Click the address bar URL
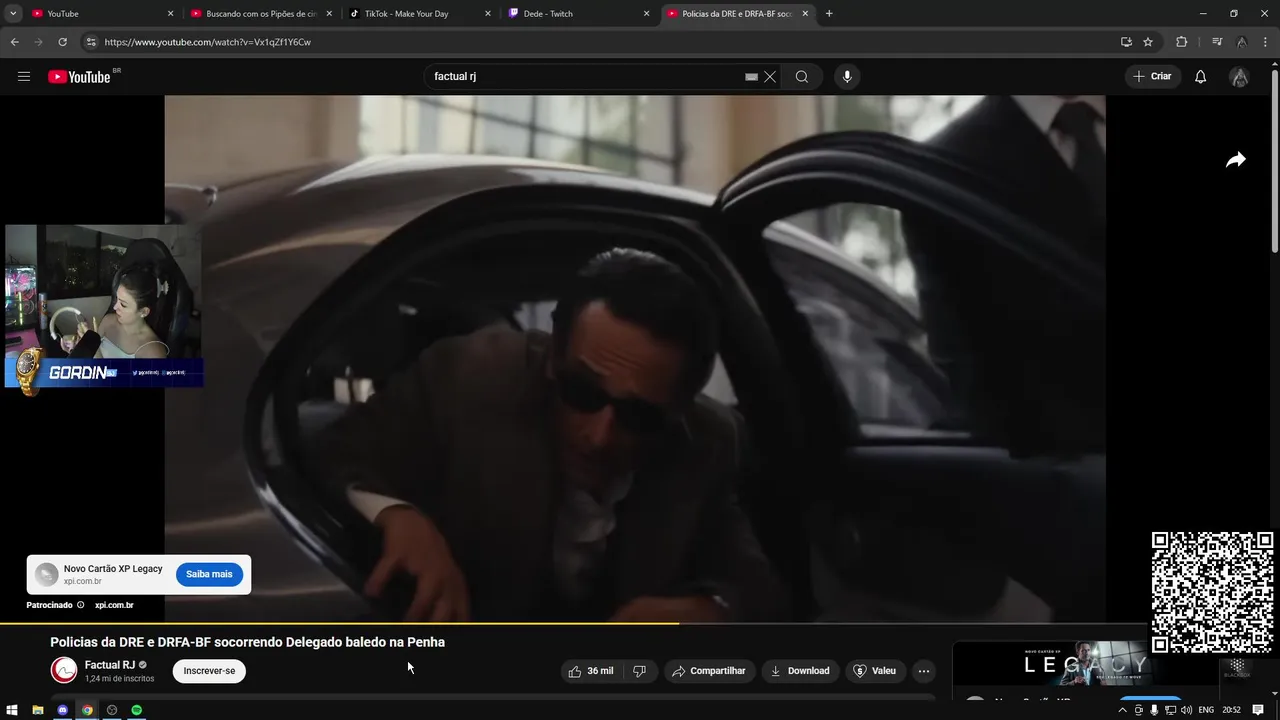This screenshot has height=720, width=1280. (207, 42)
